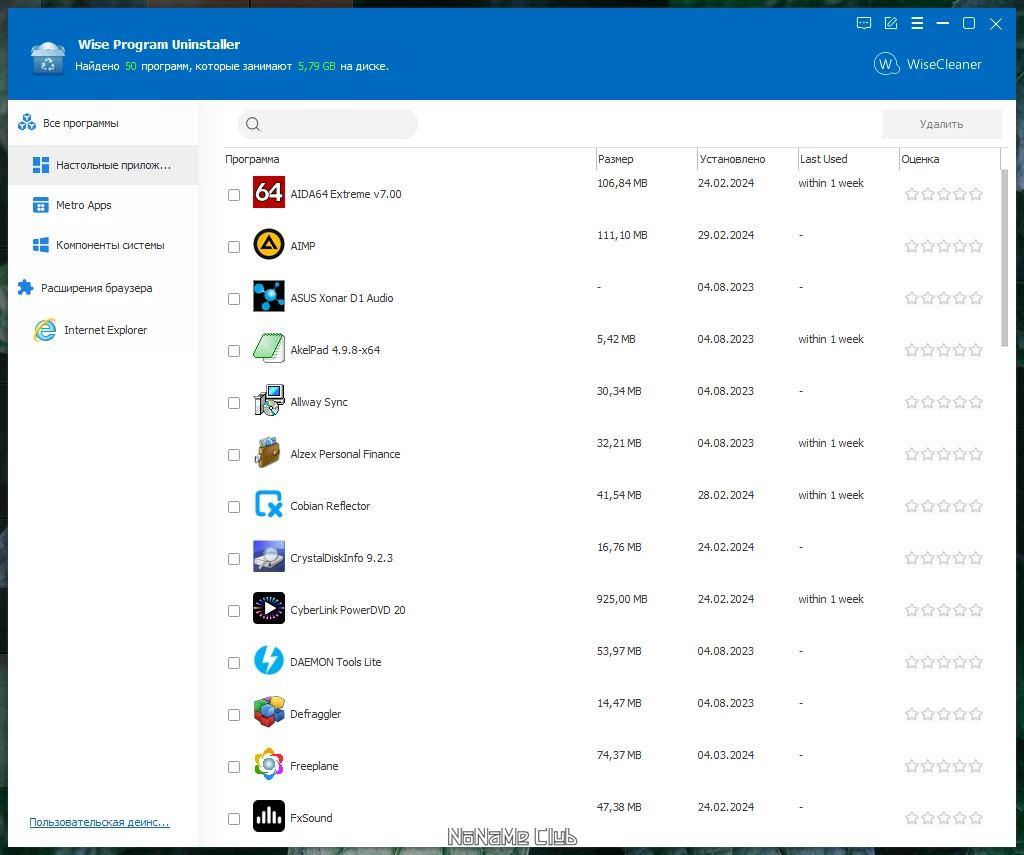Sort the list by the Установлено column header
Viewport: 1024px width, 855px height.
coord(732,159)
